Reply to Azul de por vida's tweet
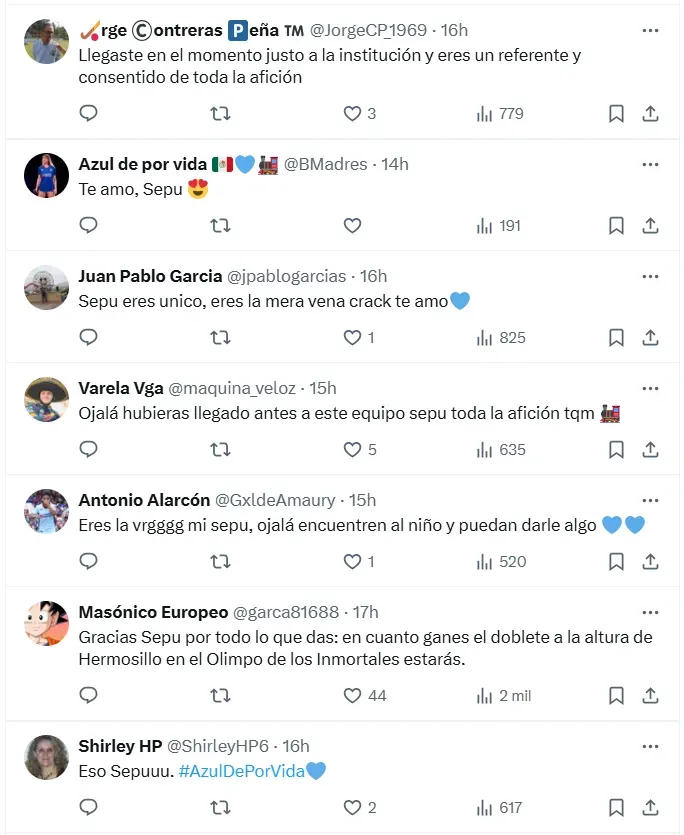 click(x=88, y=225)
